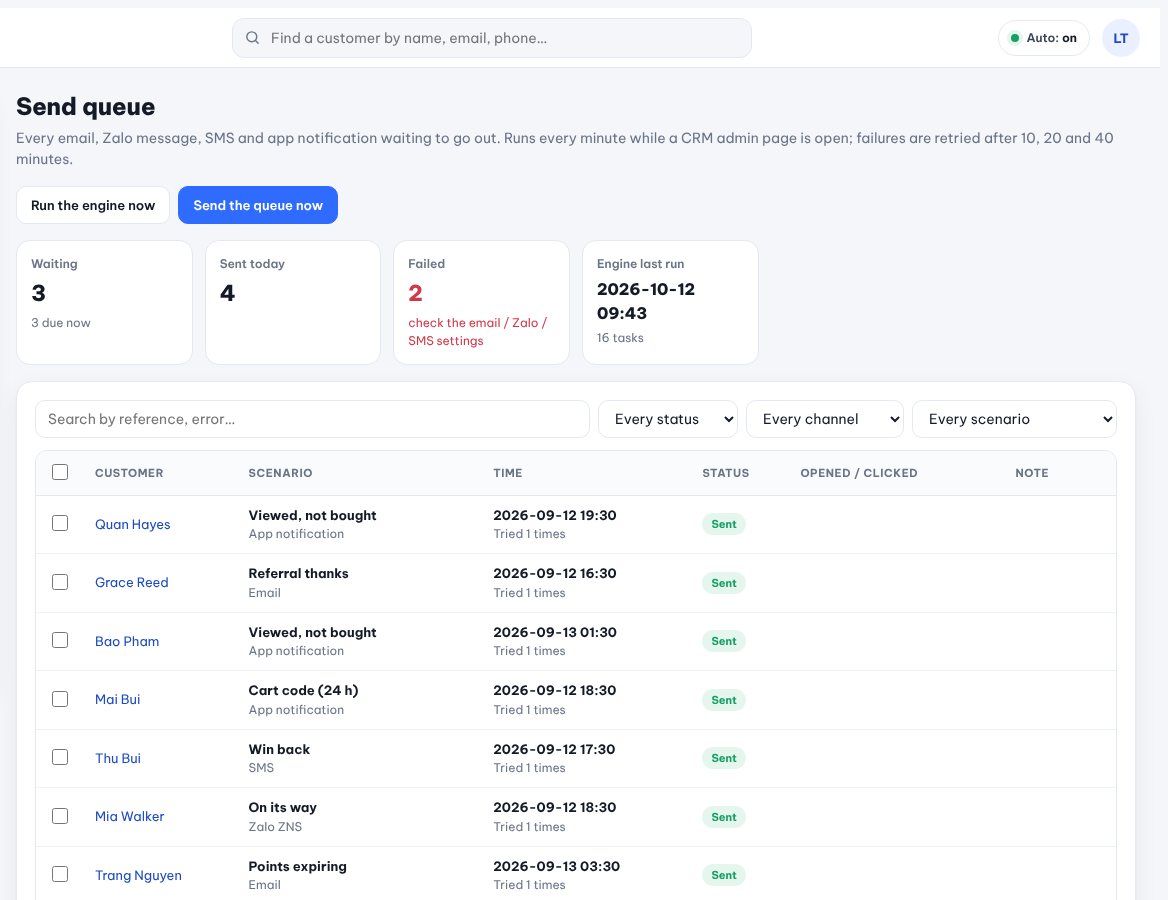This screenshot has height=900, width=1168.
Task: Click the NOTE column header
Action: coord(1032,473)
